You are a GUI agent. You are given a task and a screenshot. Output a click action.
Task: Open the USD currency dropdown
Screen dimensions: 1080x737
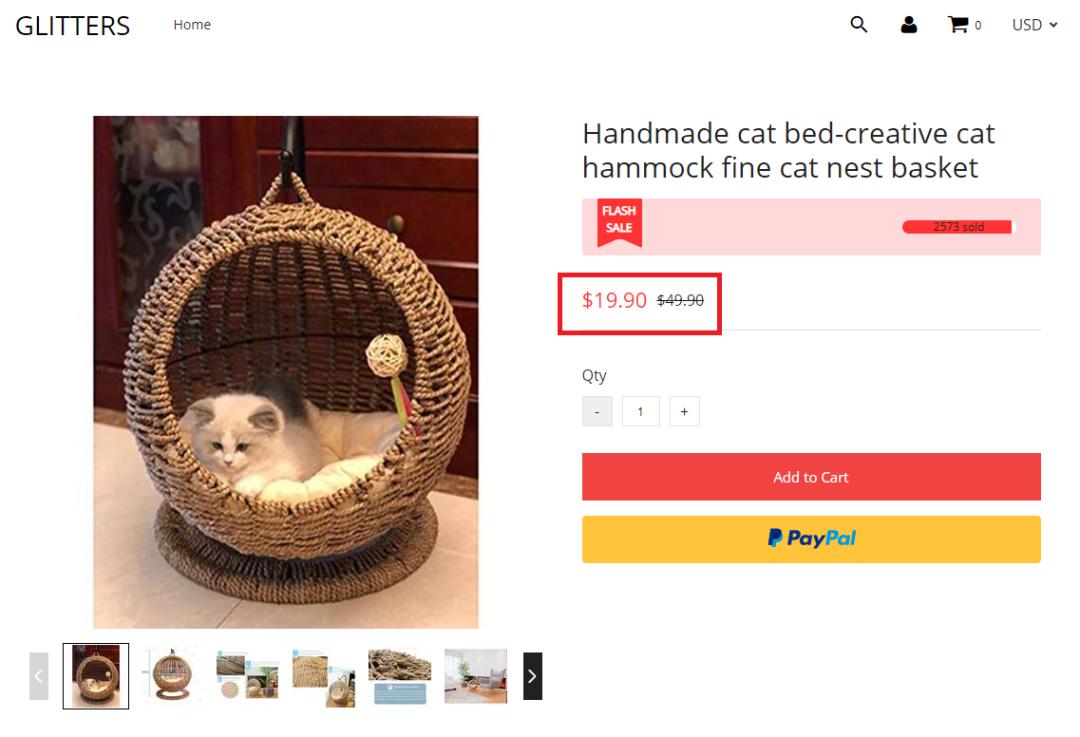pyautogui.click(x=1034, y=25)
